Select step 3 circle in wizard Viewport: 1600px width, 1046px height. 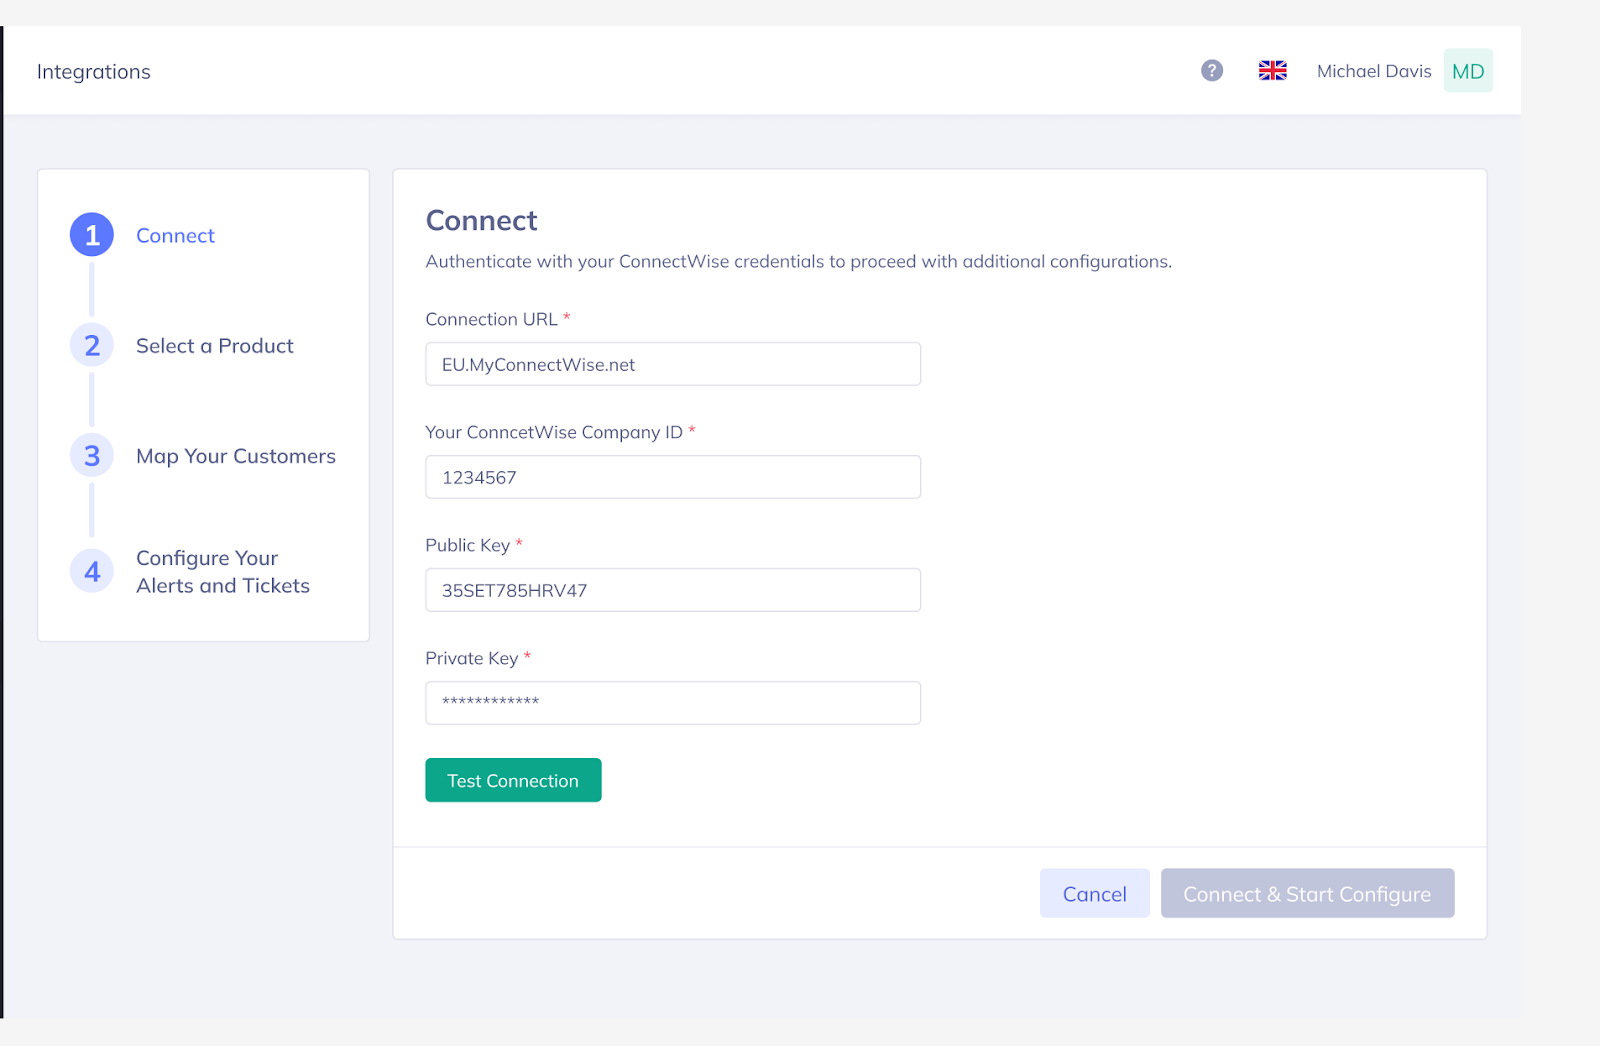point(92,456)
